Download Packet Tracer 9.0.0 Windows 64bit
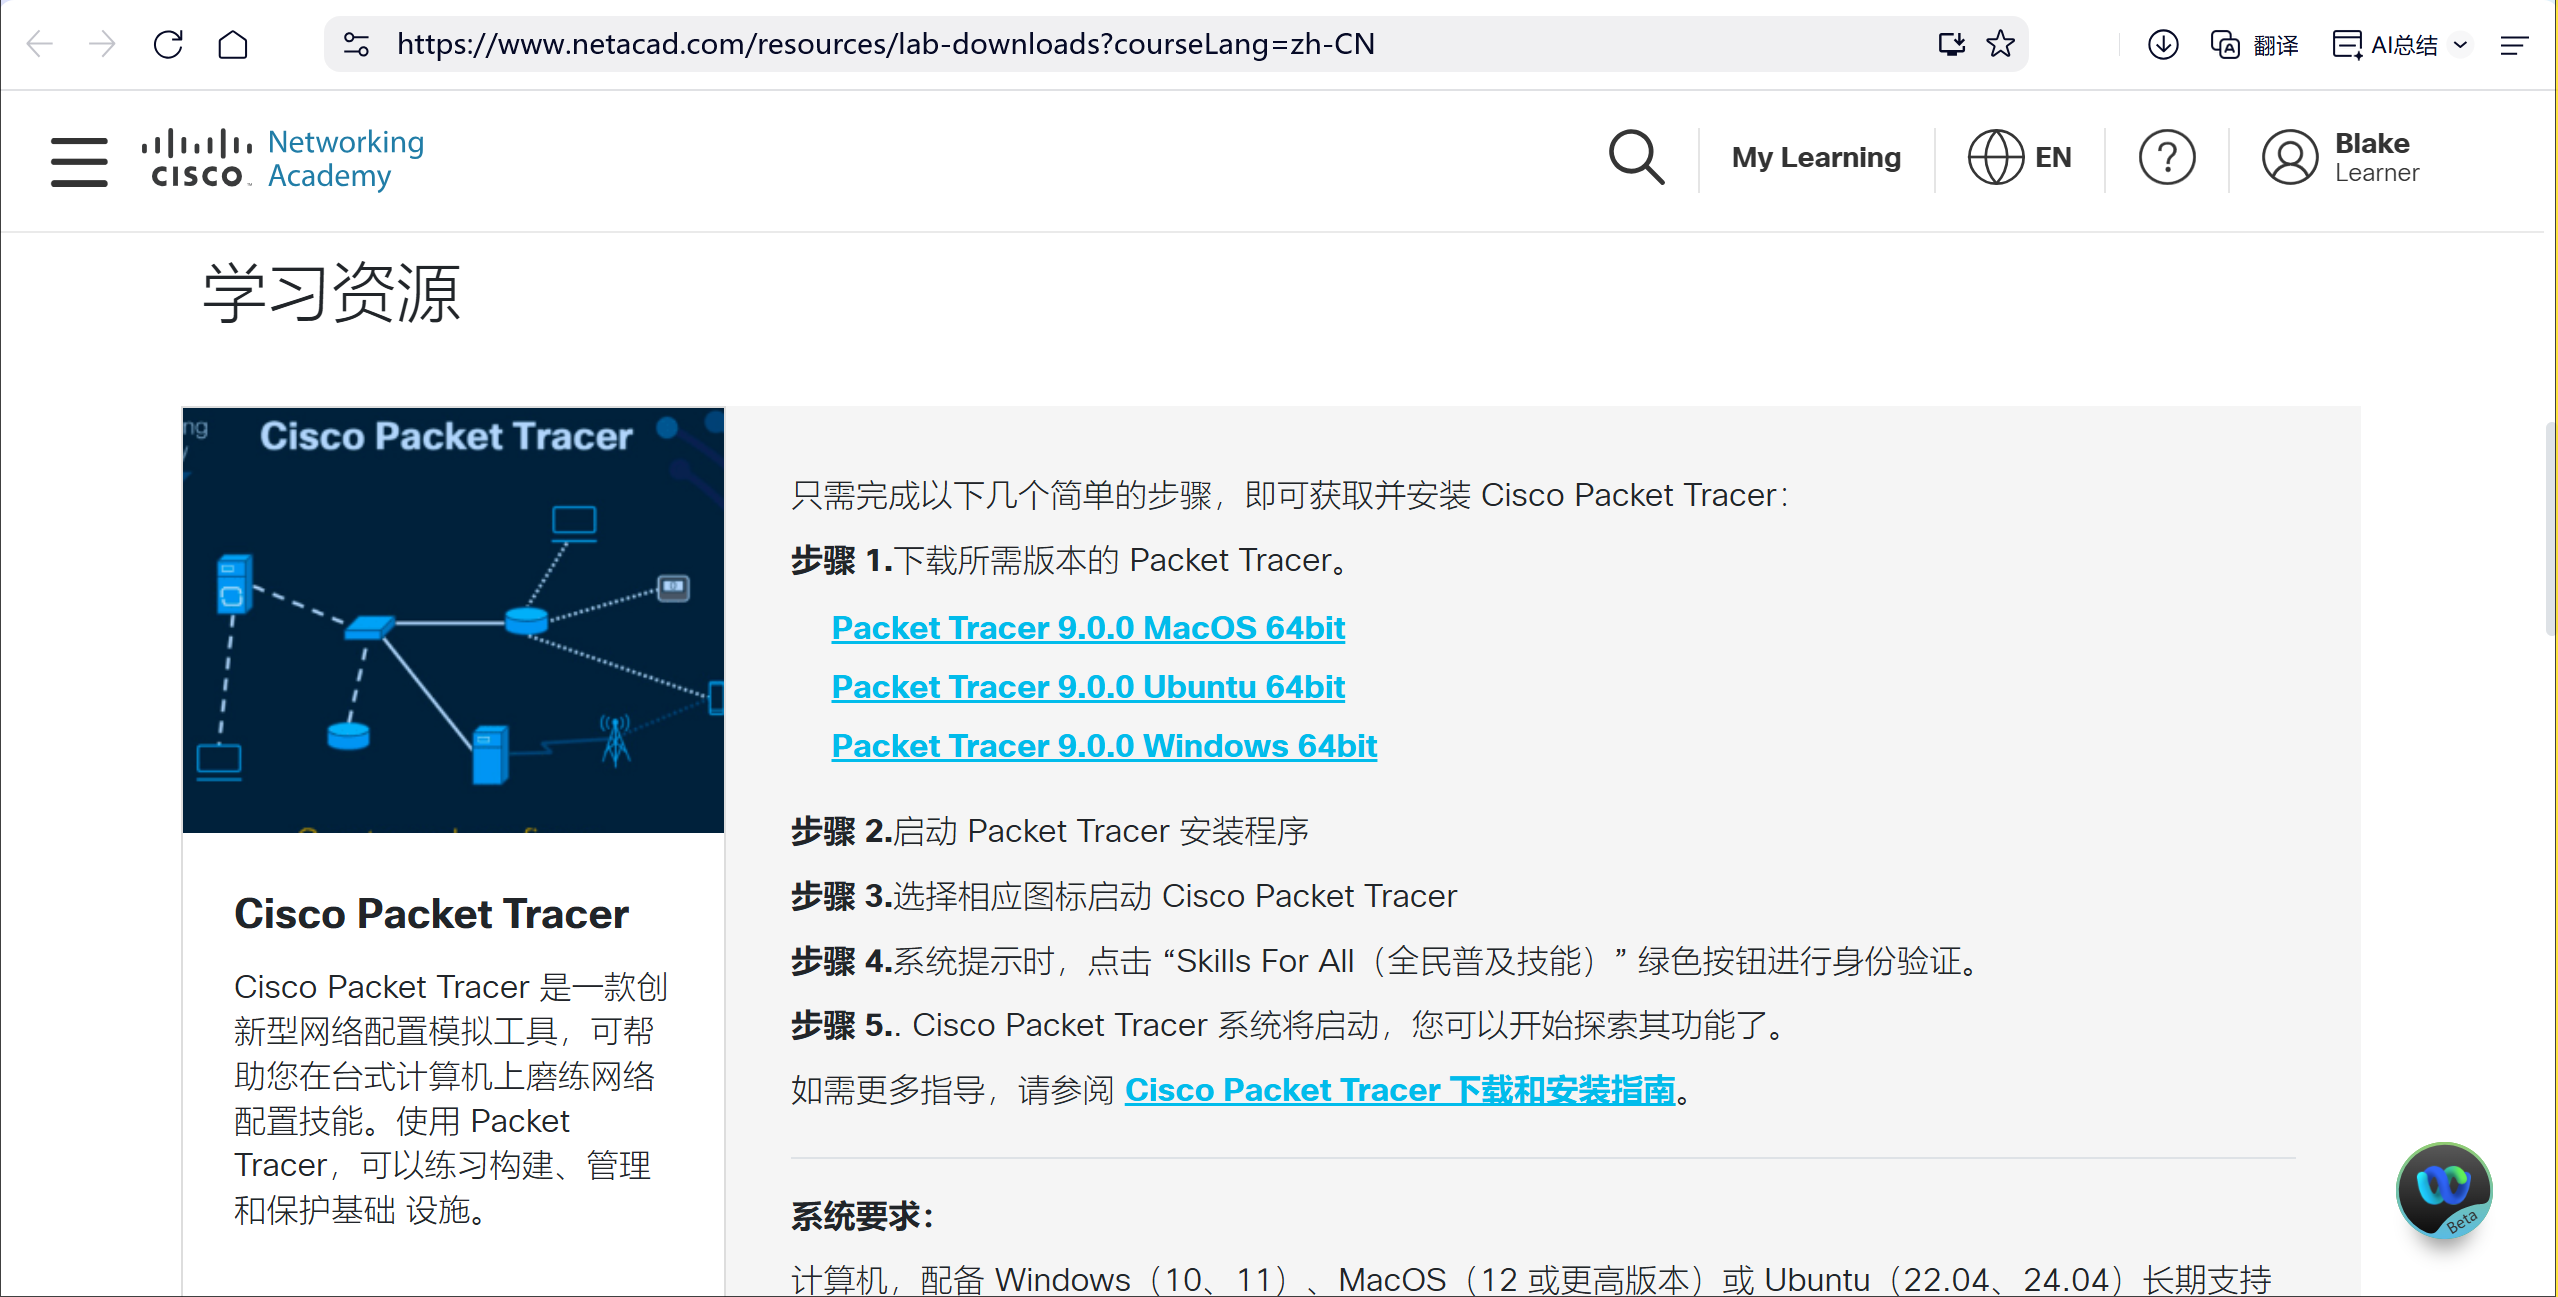The width and height of the screenshot is (2558, 1297). pos(1104,746)
